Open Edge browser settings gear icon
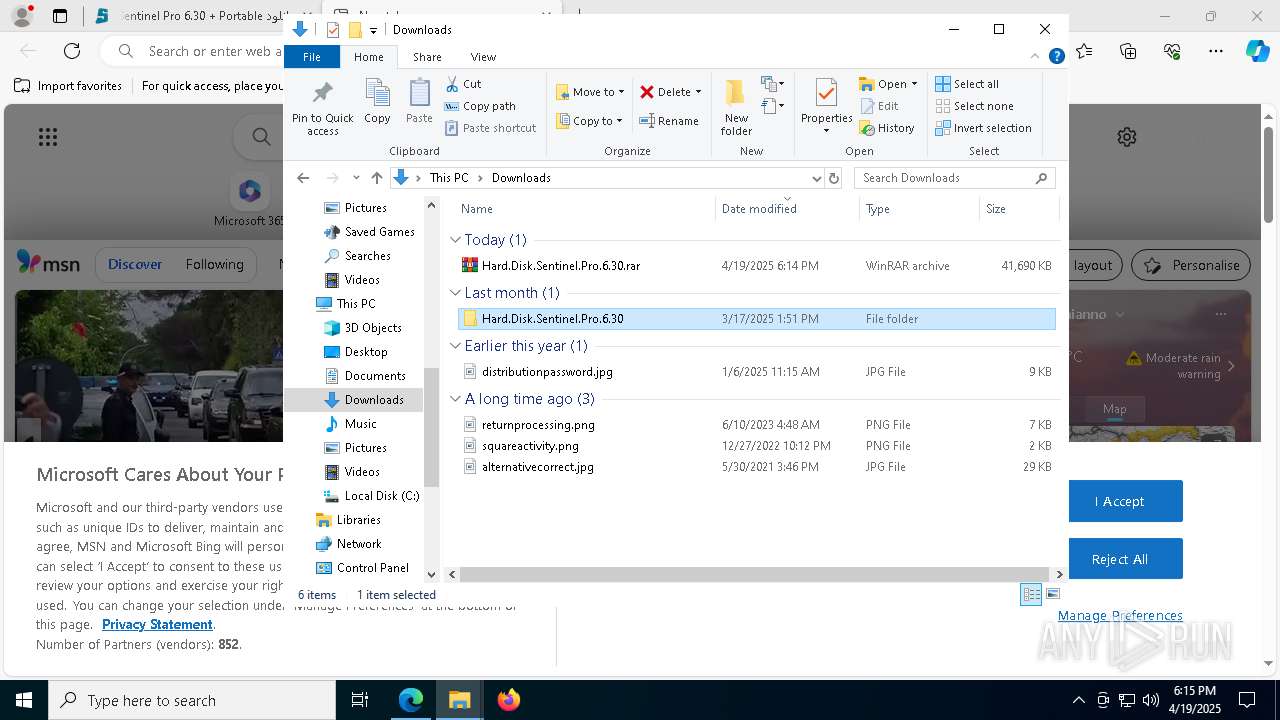 pos(1127,137)
